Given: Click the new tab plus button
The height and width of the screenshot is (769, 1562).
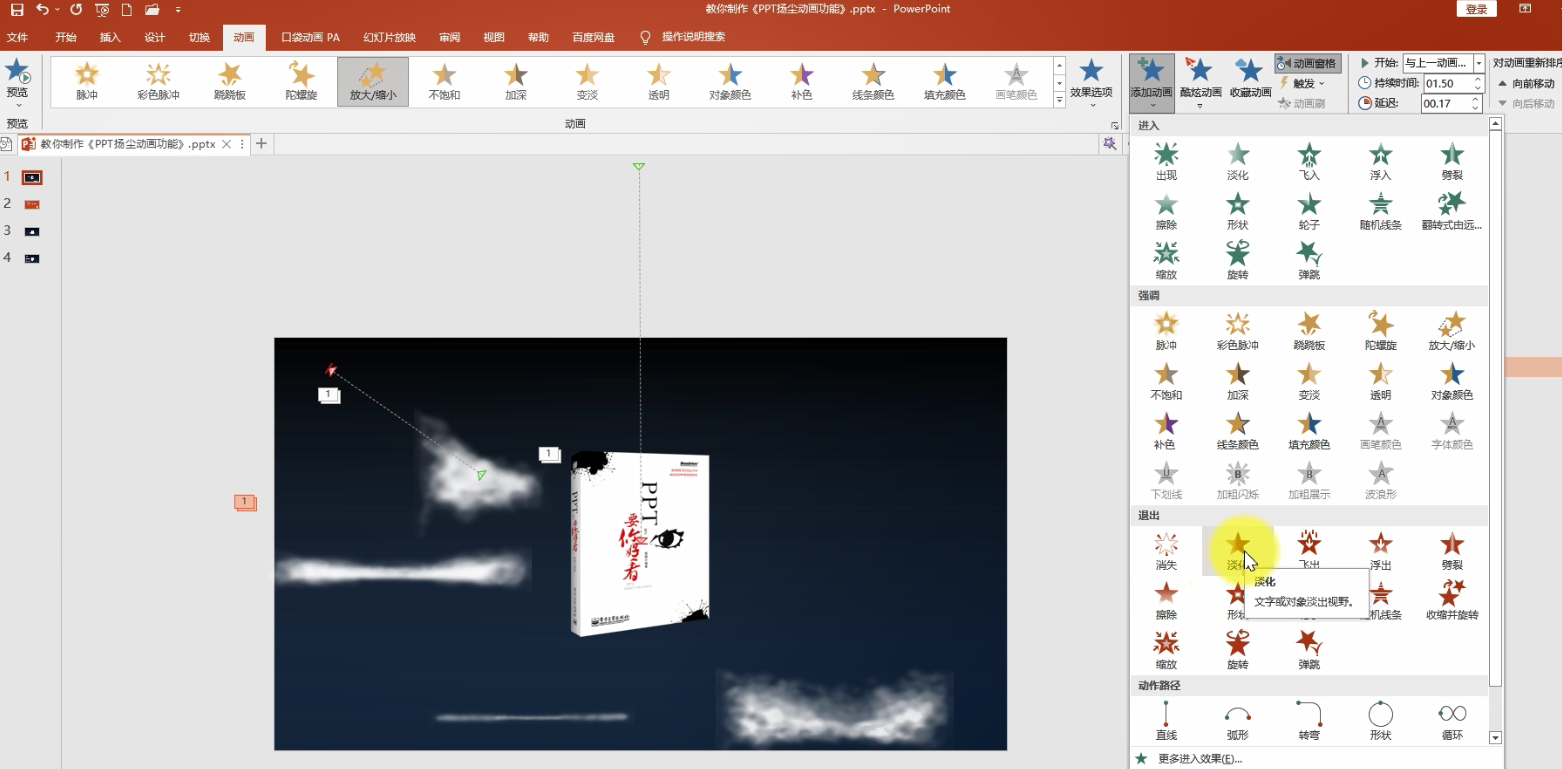Looking at the screenshot, I should point(261,144).
